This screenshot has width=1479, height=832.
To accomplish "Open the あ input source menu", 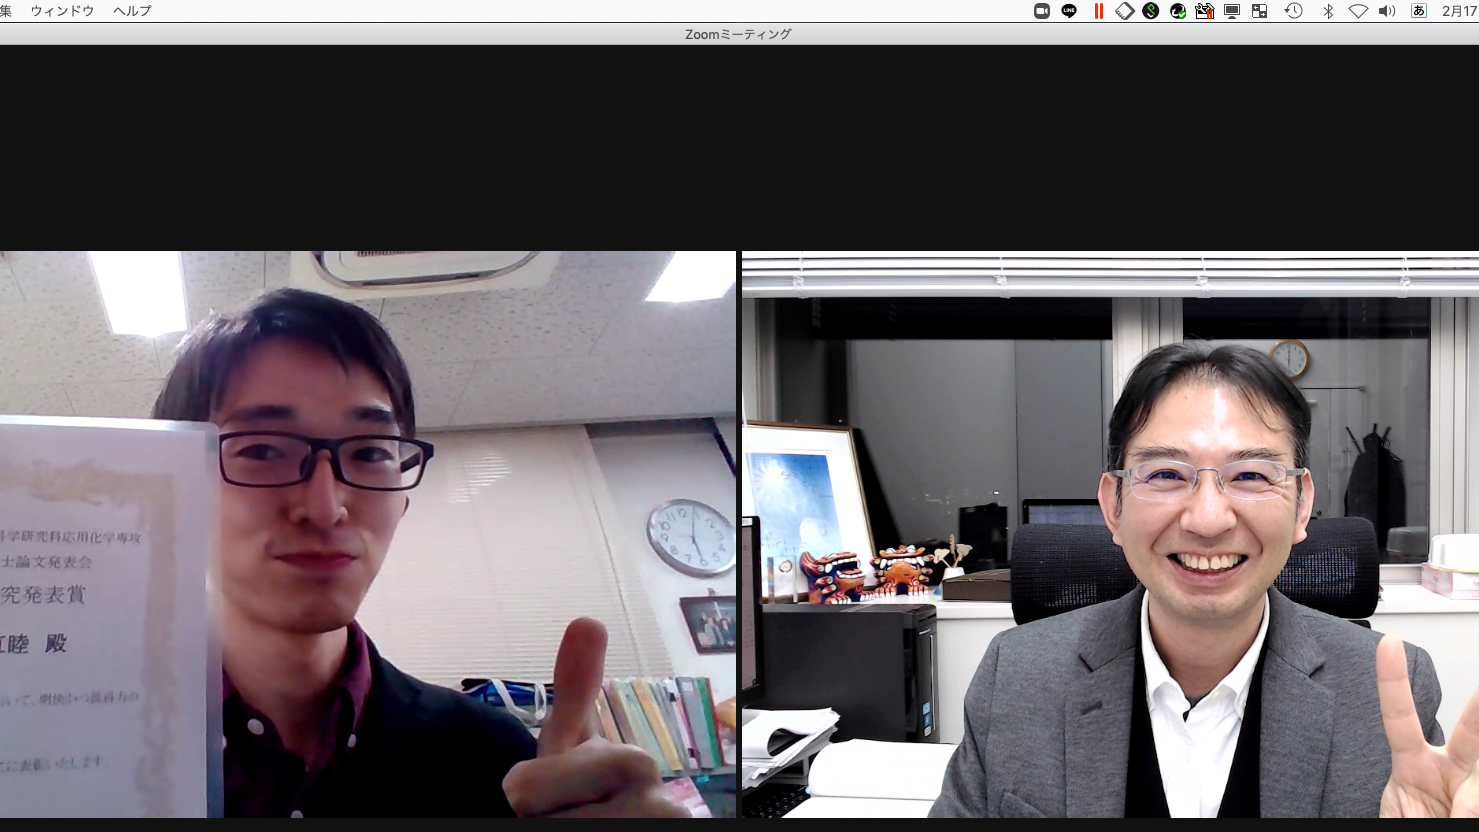I will click(x=1418, y=11).
